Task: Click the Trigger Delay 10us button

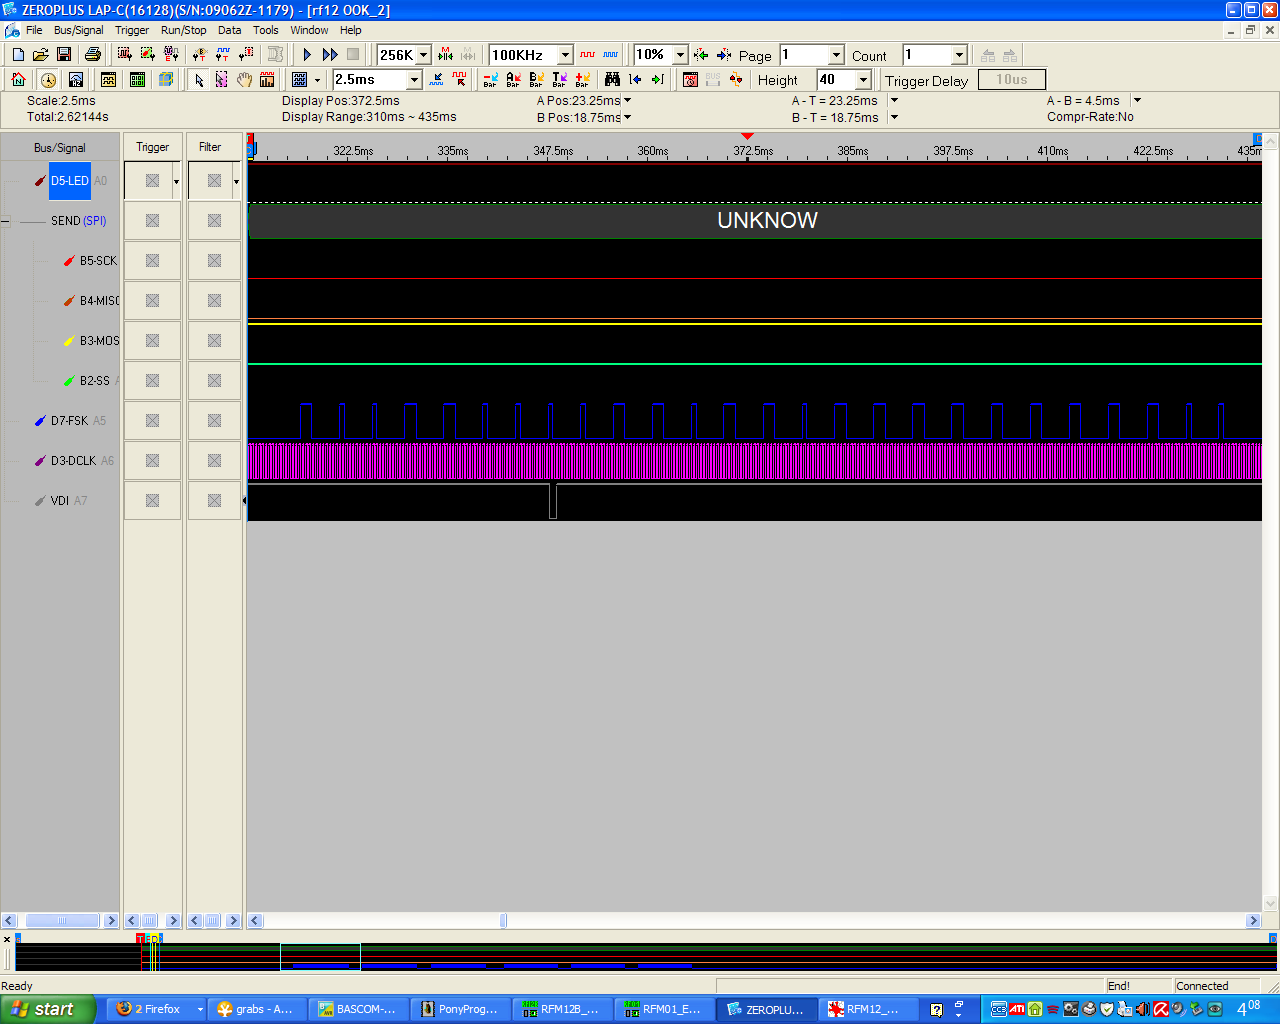Action: coord(1011,80)
